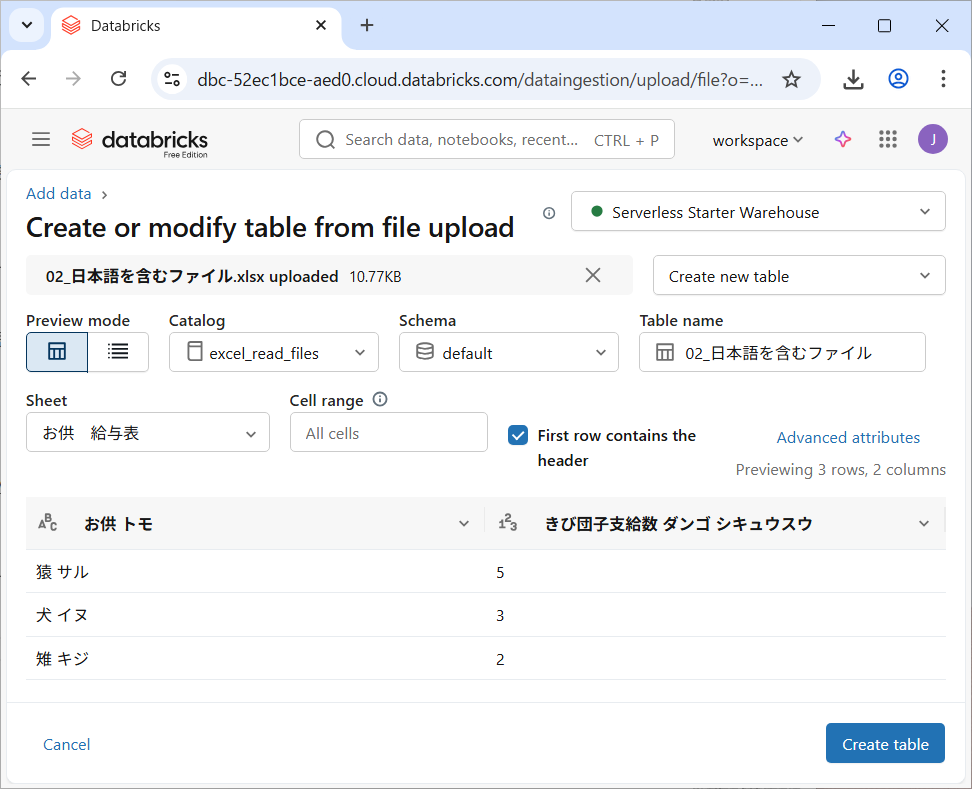Open the Create new table dropdown
This screenshot has height=789, width=972.
pos(799,276)
